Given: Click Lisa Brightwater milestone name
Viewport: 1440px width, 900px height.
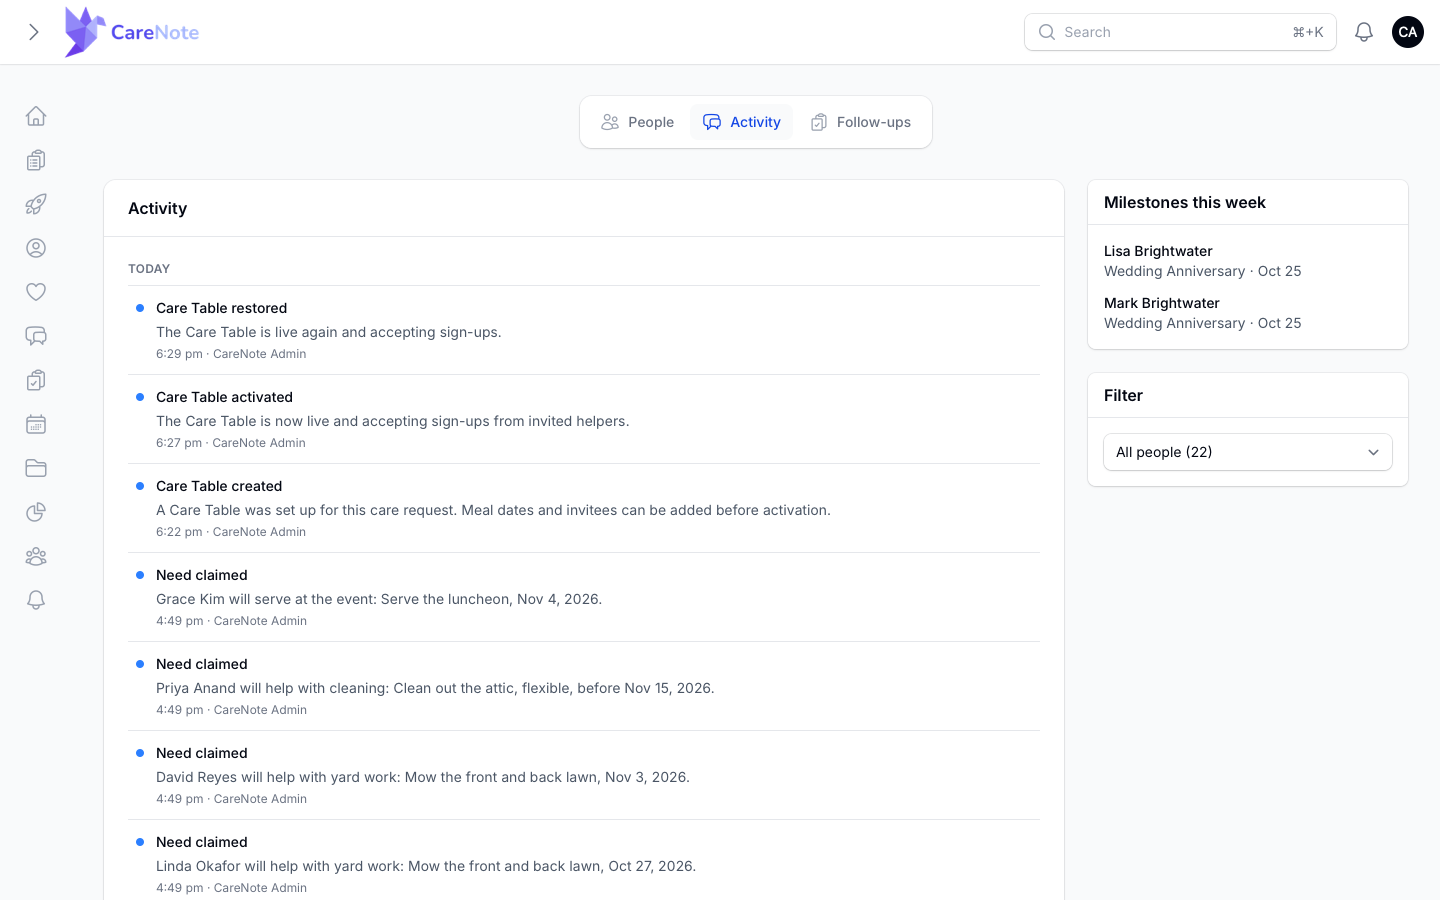Looking at the screenshot, I should pos(1158,251).
